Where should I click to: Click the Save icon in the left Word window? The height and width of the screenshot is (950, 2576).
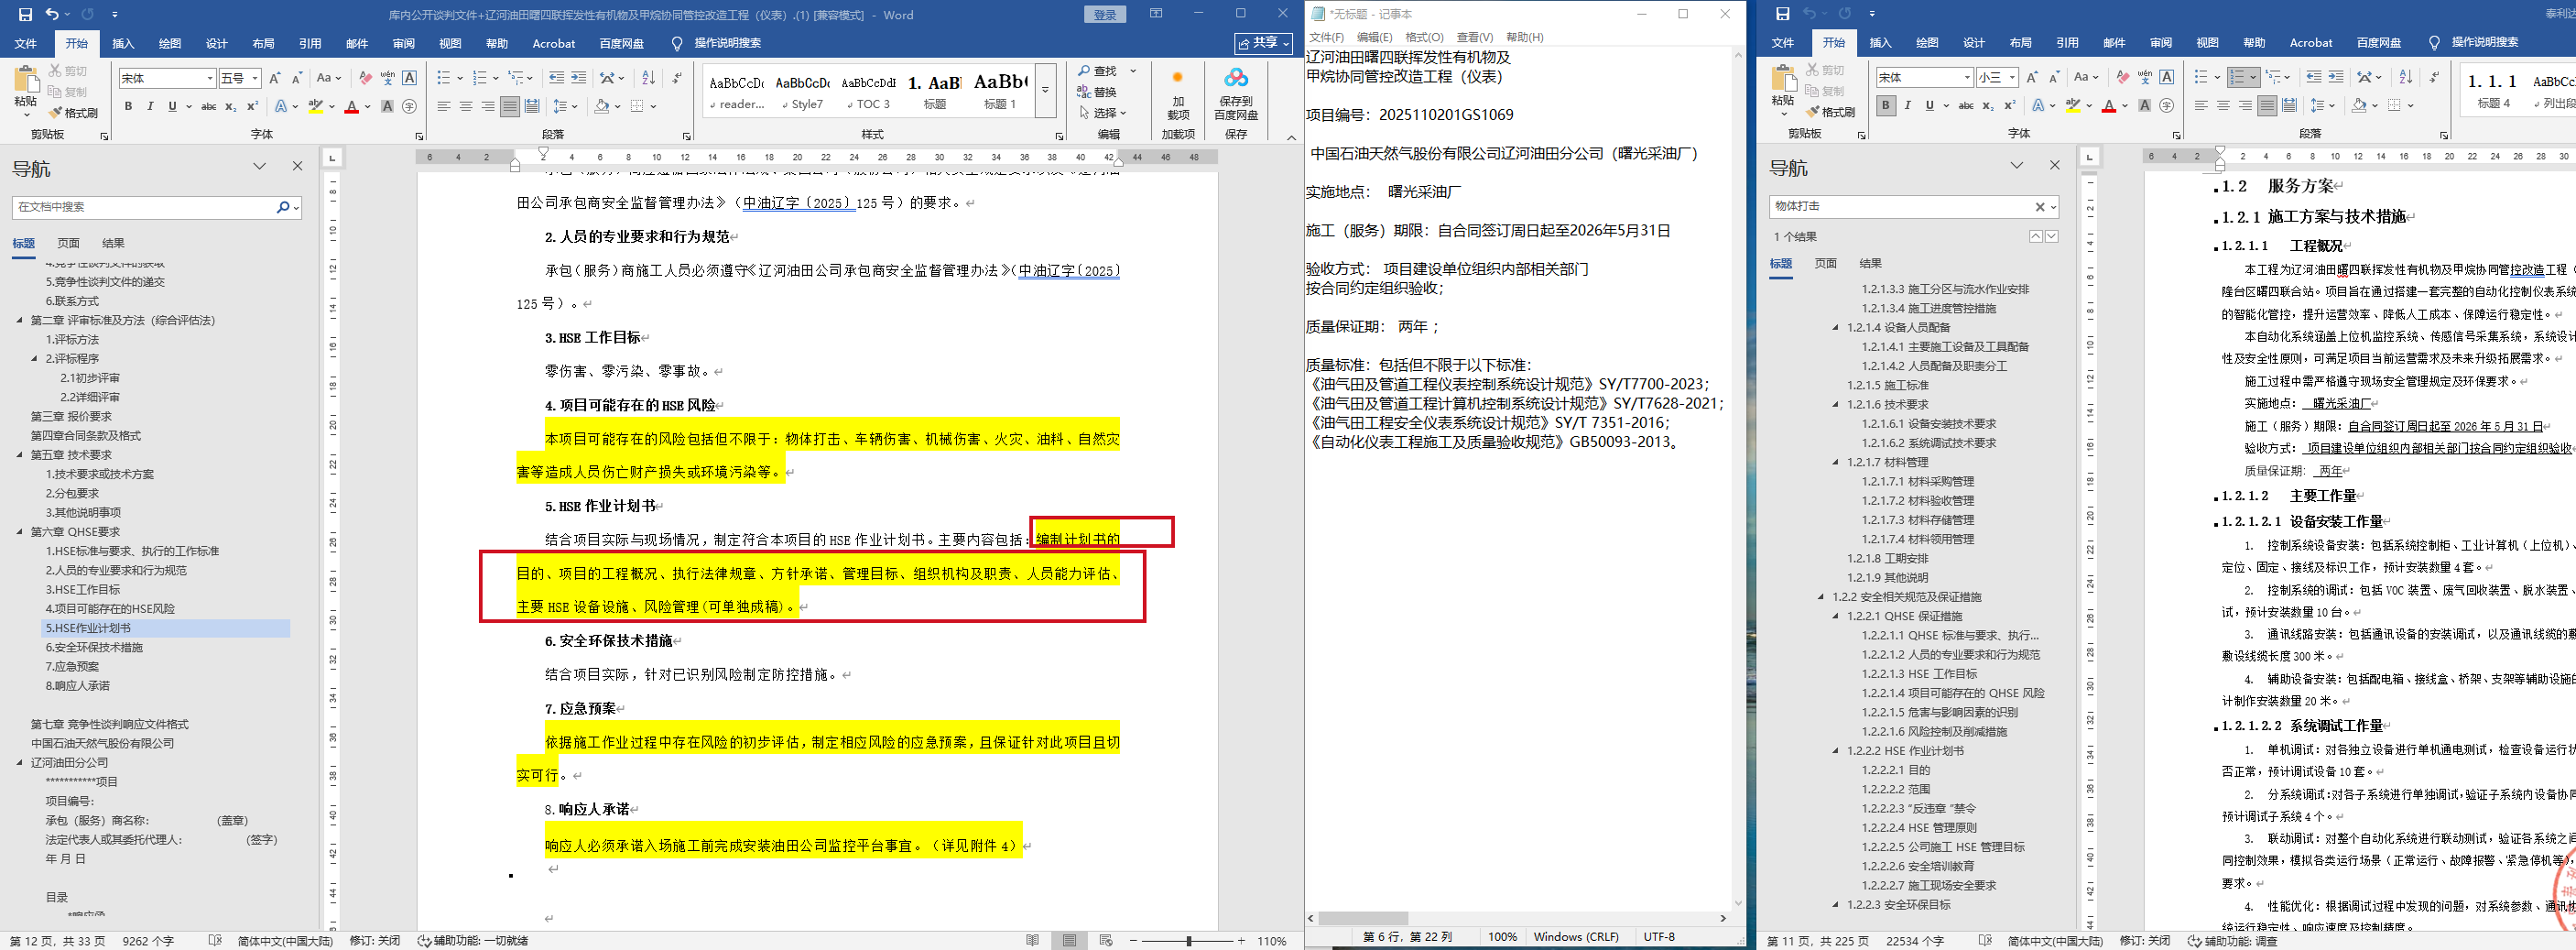pos(25,15)
